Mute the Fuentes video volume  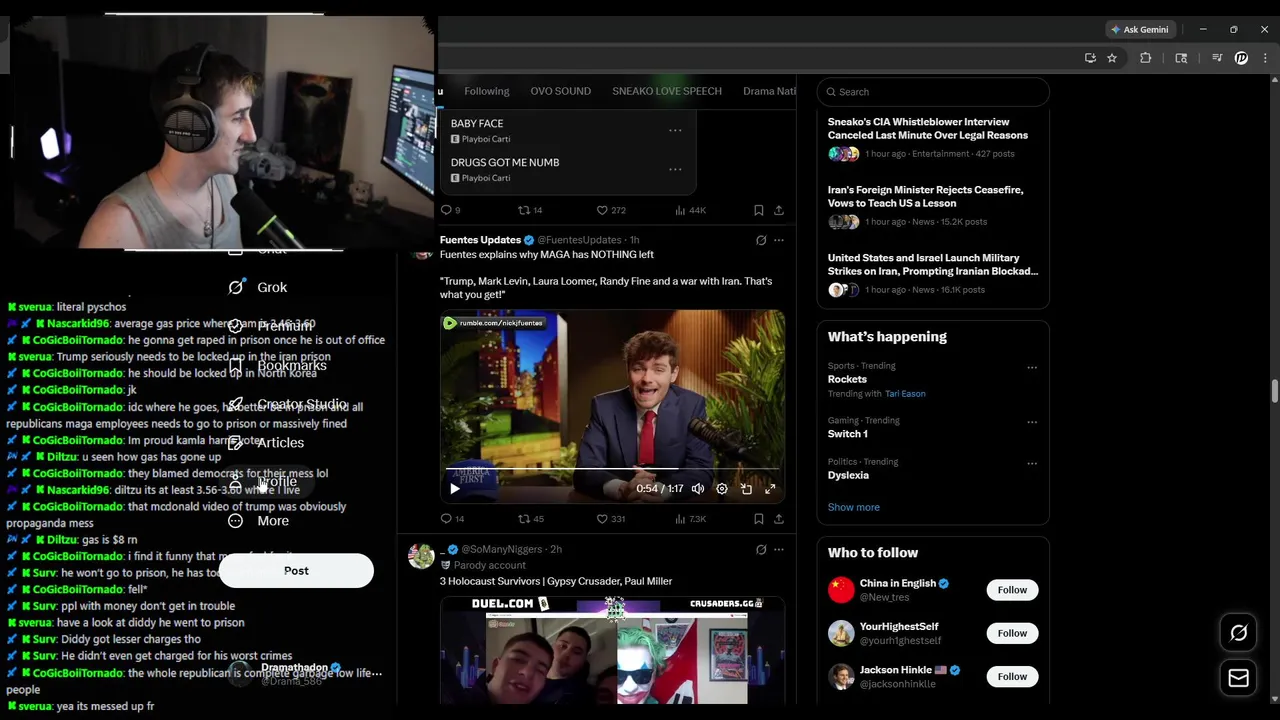(x=698, y=489)
